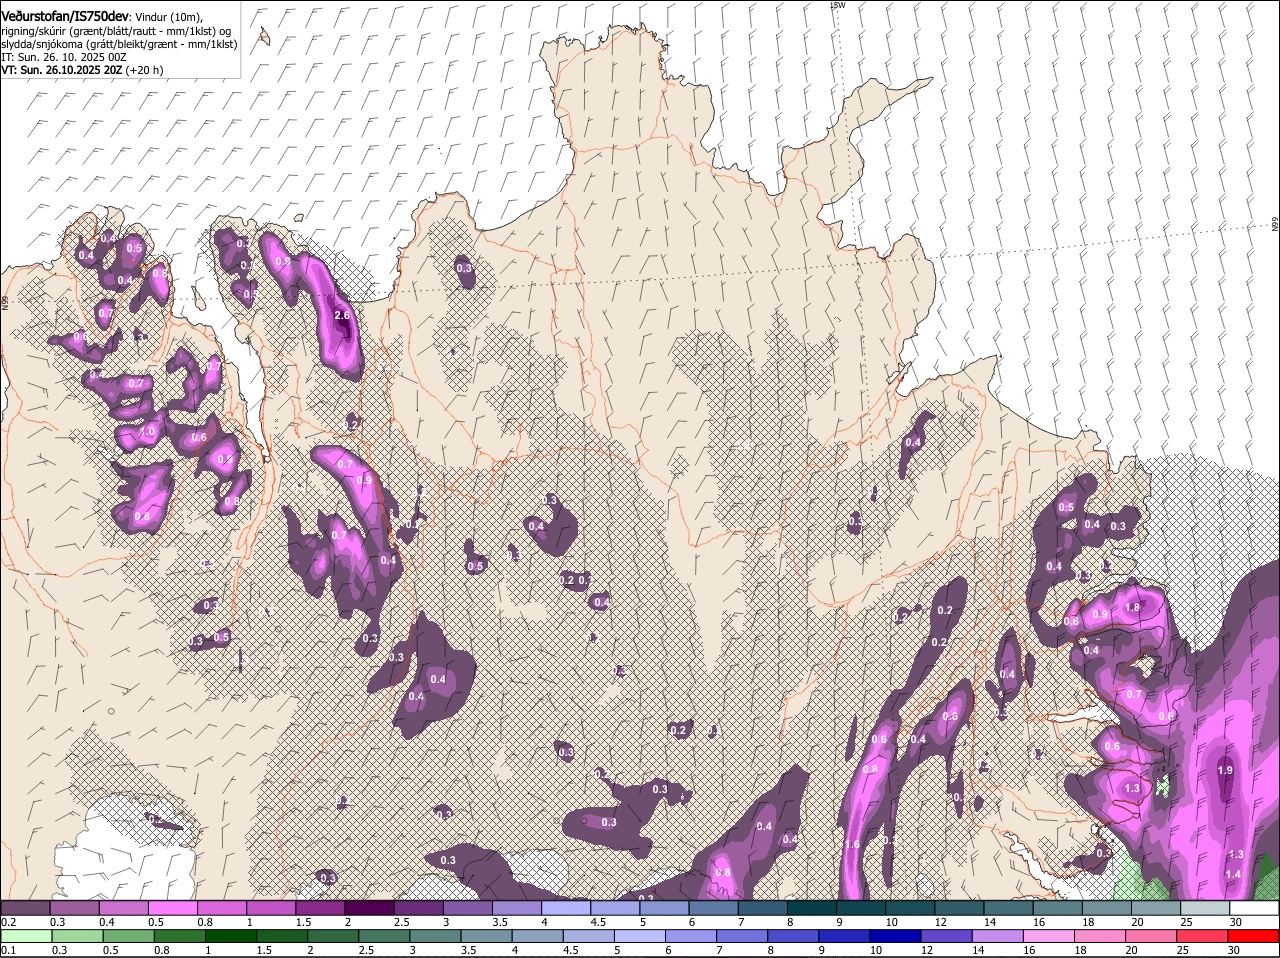Click the '12' label in the upper legend
This screenshot has height=958, width=1280.
pos(940,922)
